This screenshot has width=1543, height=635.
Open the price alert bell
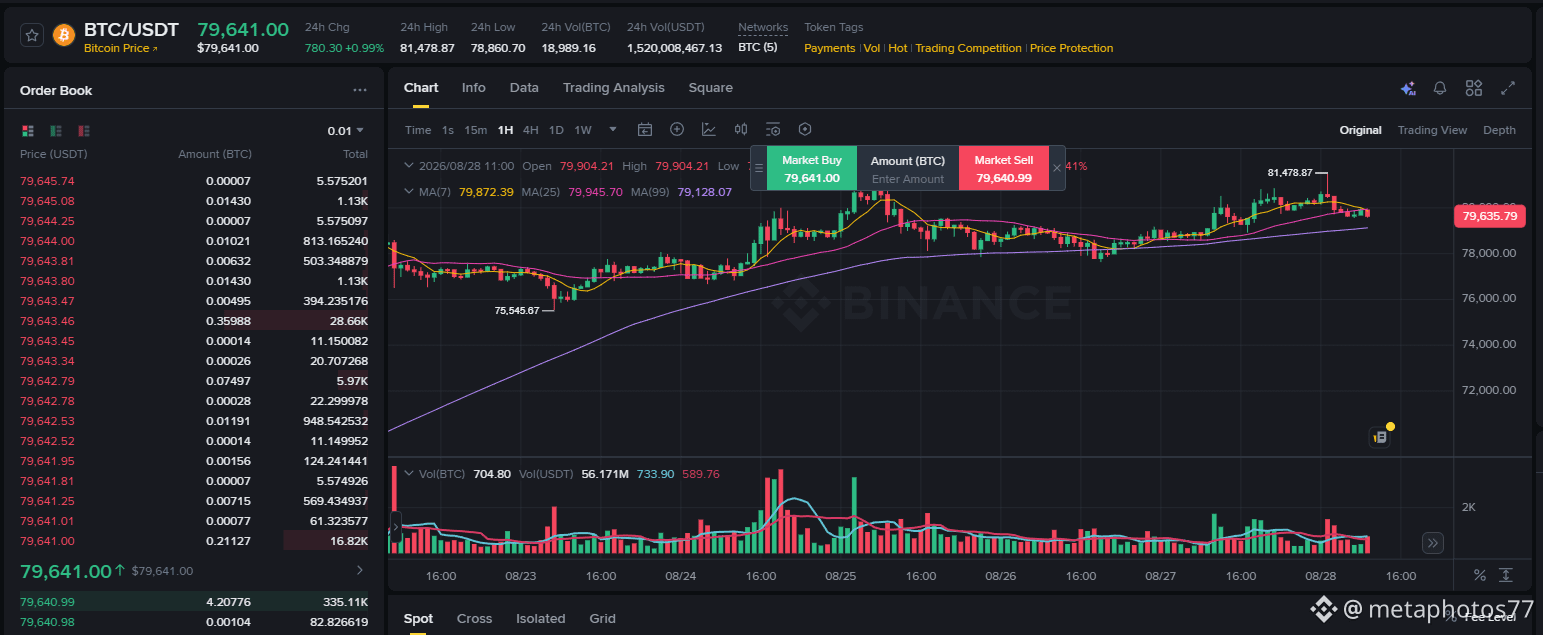[1440, 88]
